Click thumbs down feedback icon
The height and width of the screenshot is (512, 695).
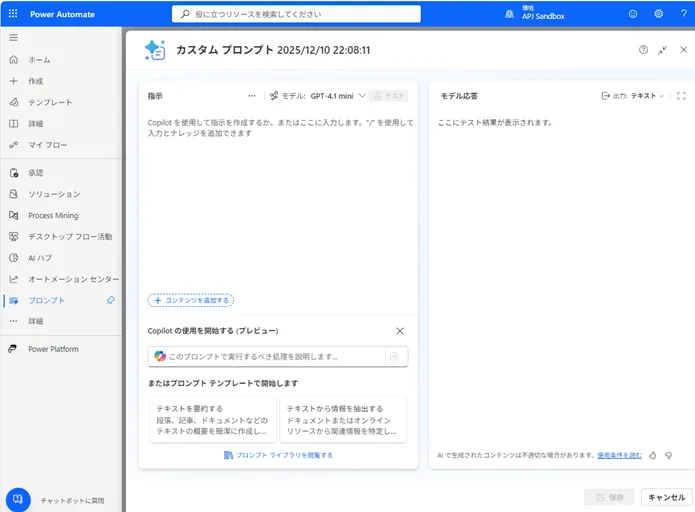pyautogui.click(x=668, y=455)
